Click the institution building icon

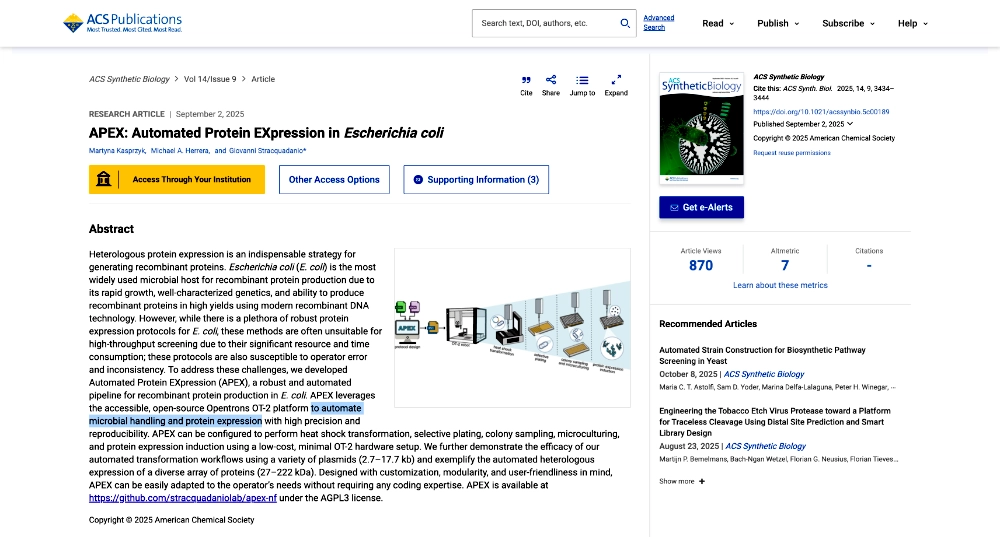coord(104,180)
